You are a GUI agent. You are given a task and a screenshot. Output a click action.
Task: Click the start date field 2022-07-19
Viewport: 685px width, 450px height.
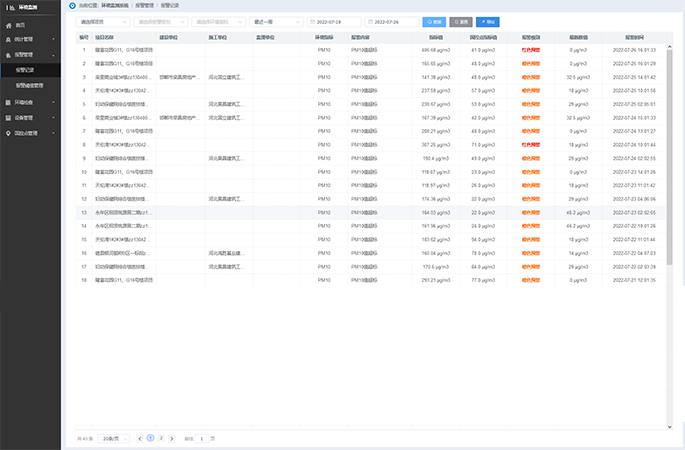click(335, 20)
